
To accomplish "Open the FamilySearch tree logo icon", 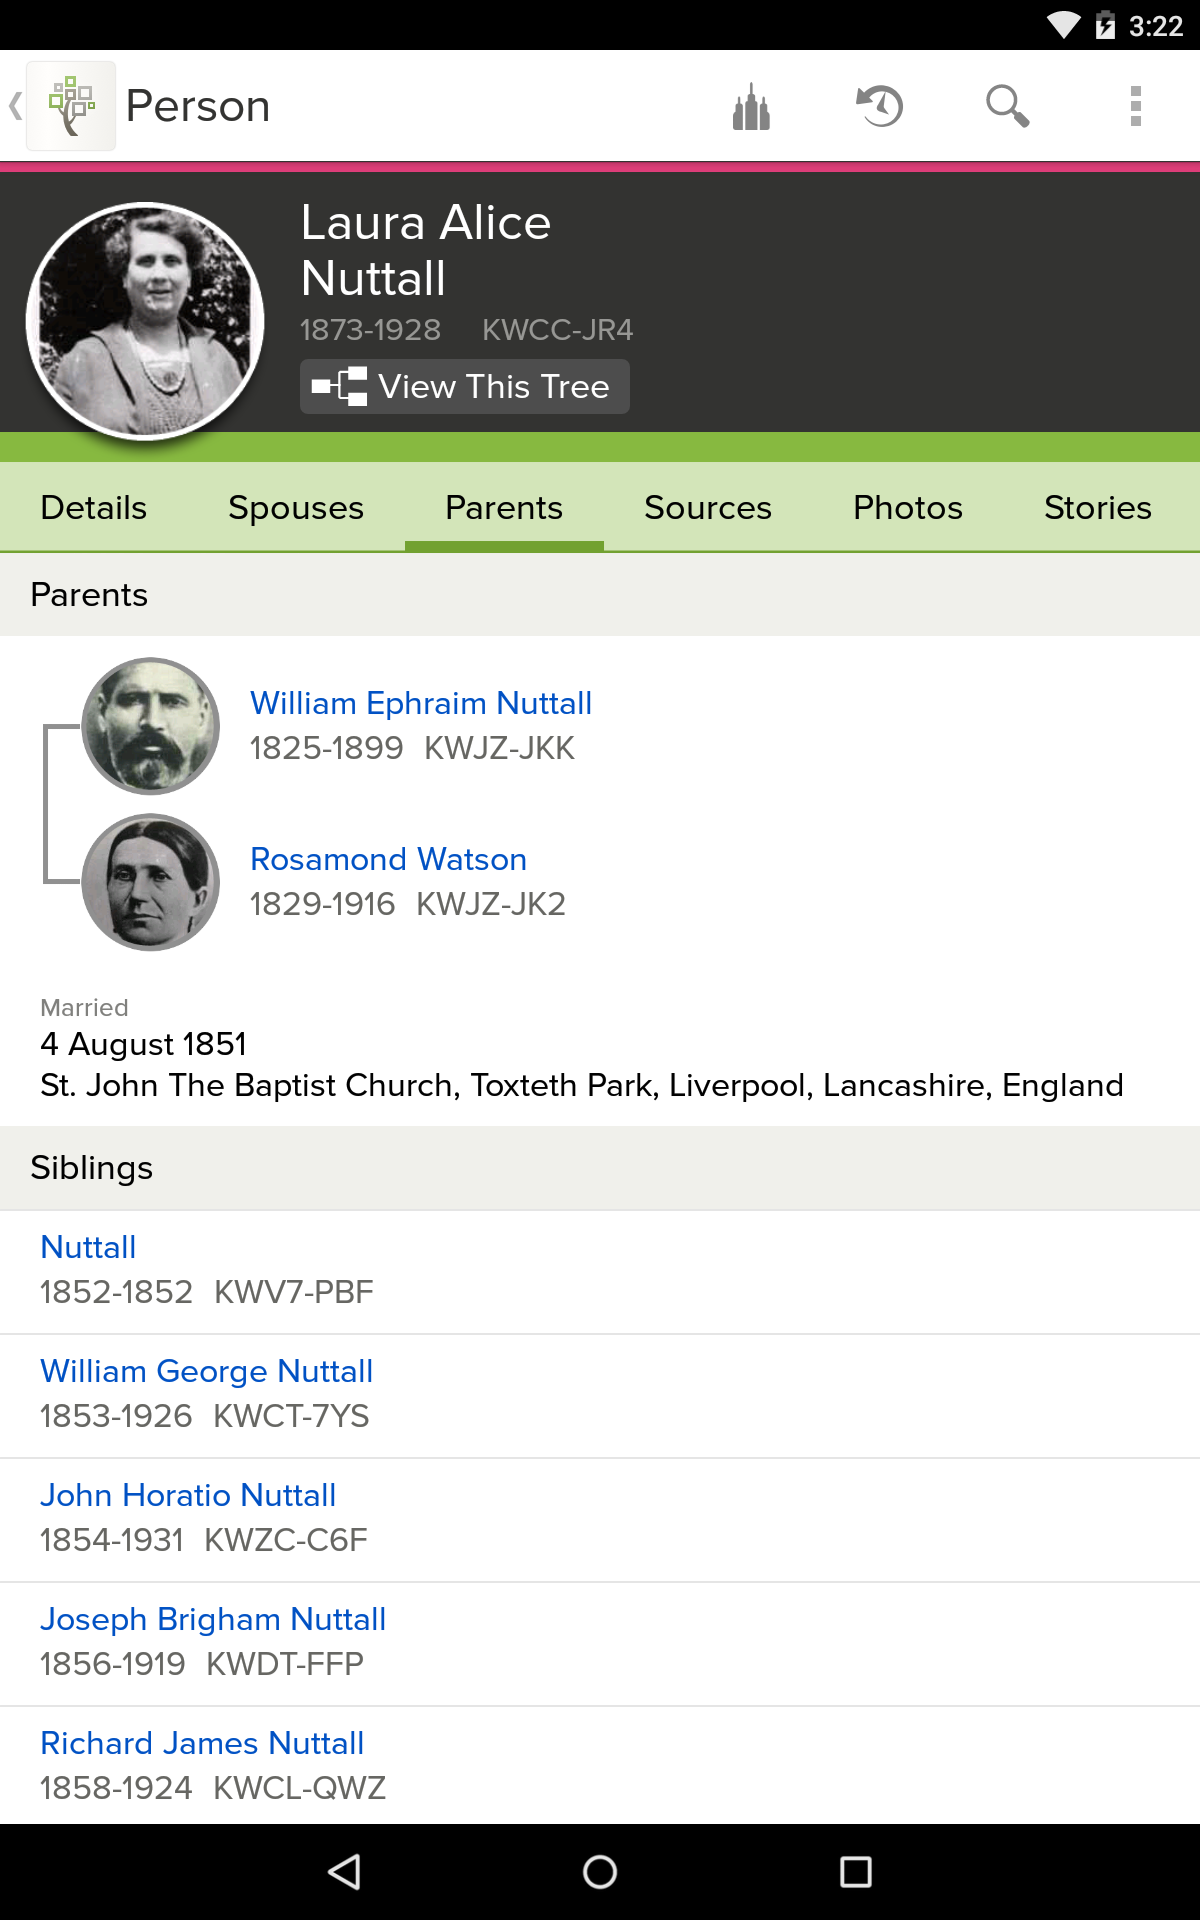I will (71, 104).
